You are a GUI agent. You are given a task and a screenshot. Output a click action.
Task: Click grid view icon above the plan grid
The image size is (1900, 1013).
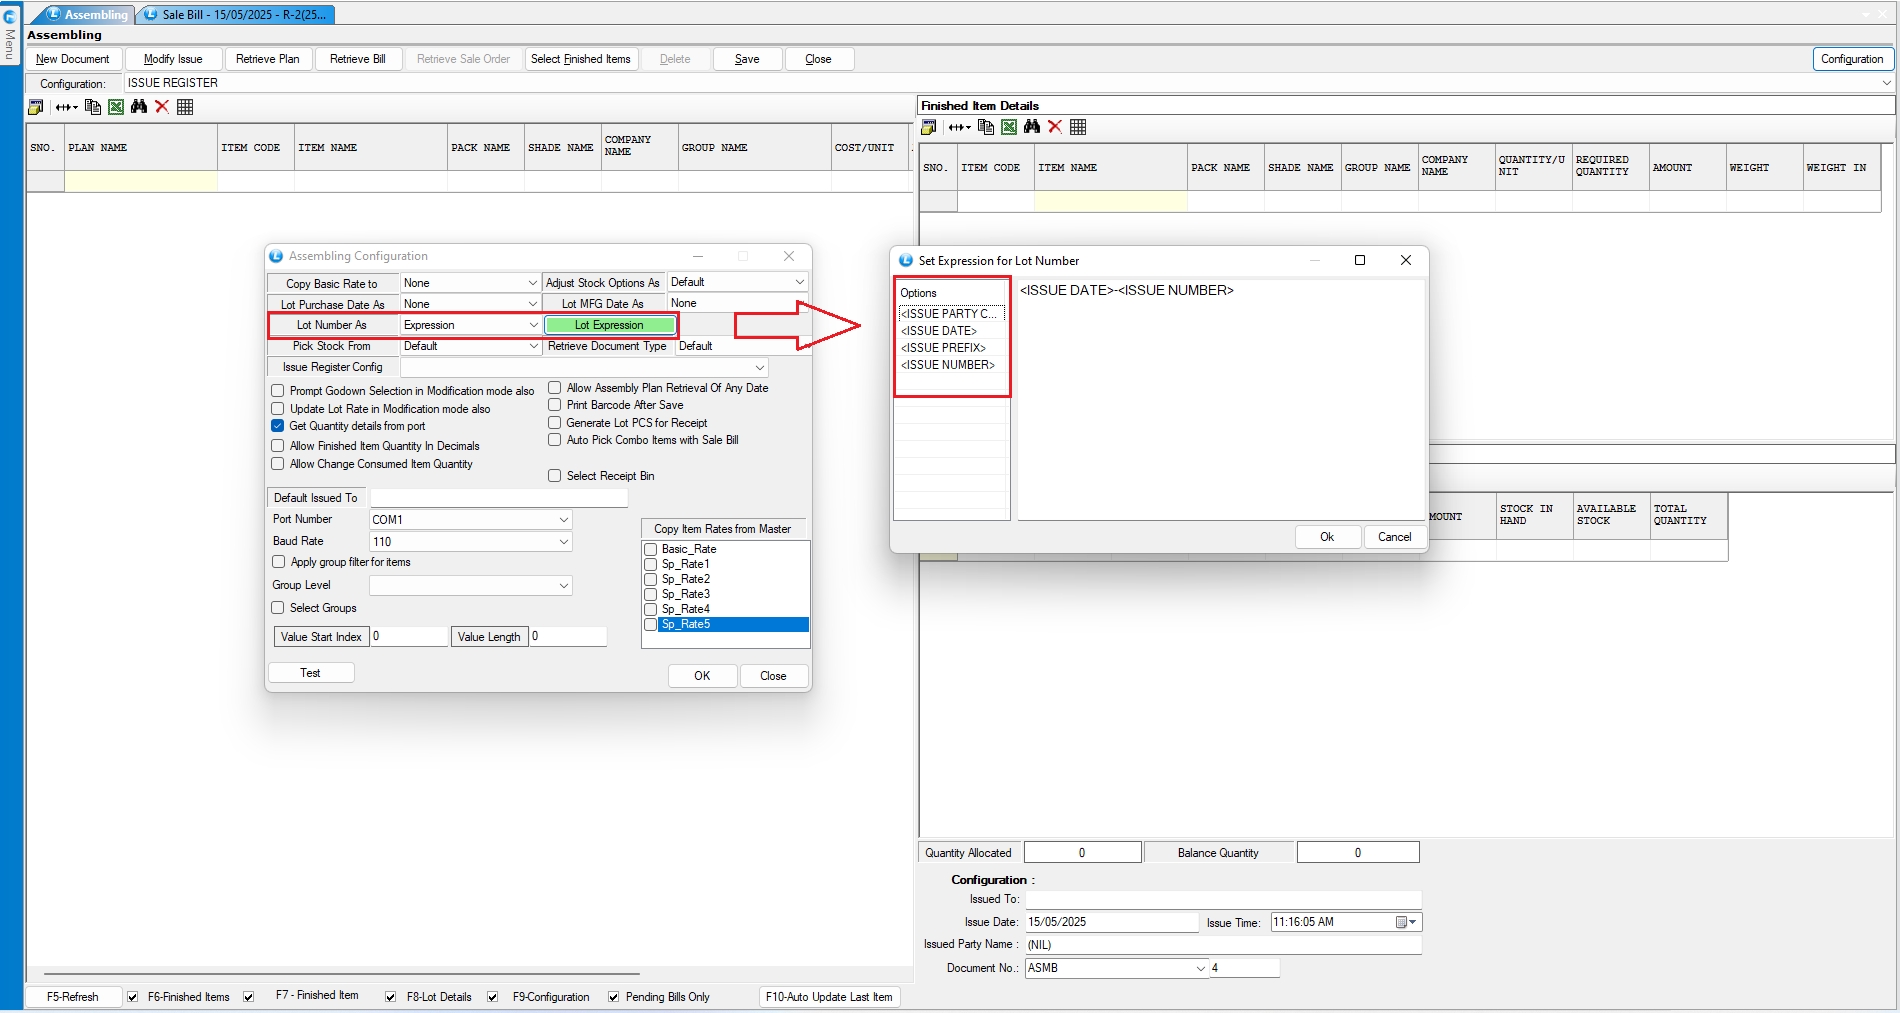pyautogui.click(x=185, y=107)
